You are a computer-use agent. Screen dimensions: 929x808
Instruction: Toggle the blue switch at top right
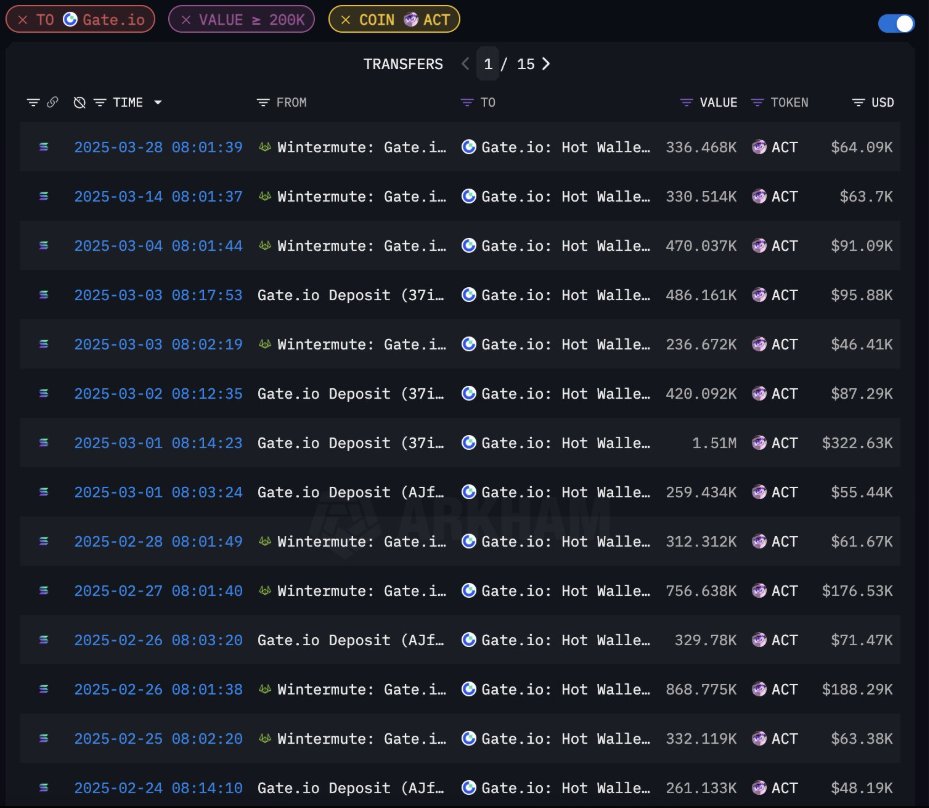click(896, 23)
